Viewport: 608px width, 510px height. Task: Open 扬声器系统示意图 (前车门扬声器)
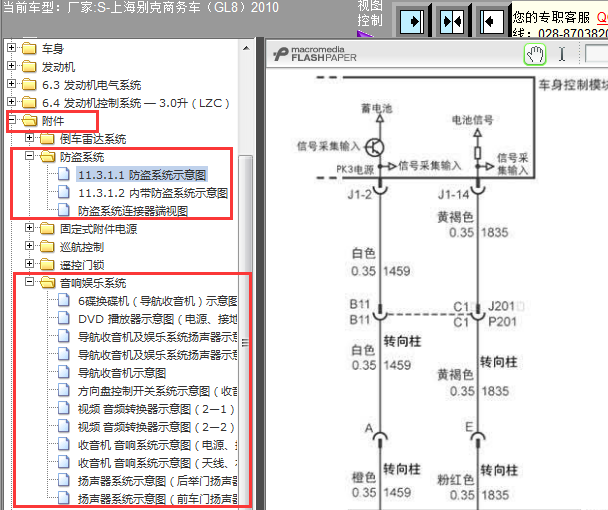tap(157, 499)
